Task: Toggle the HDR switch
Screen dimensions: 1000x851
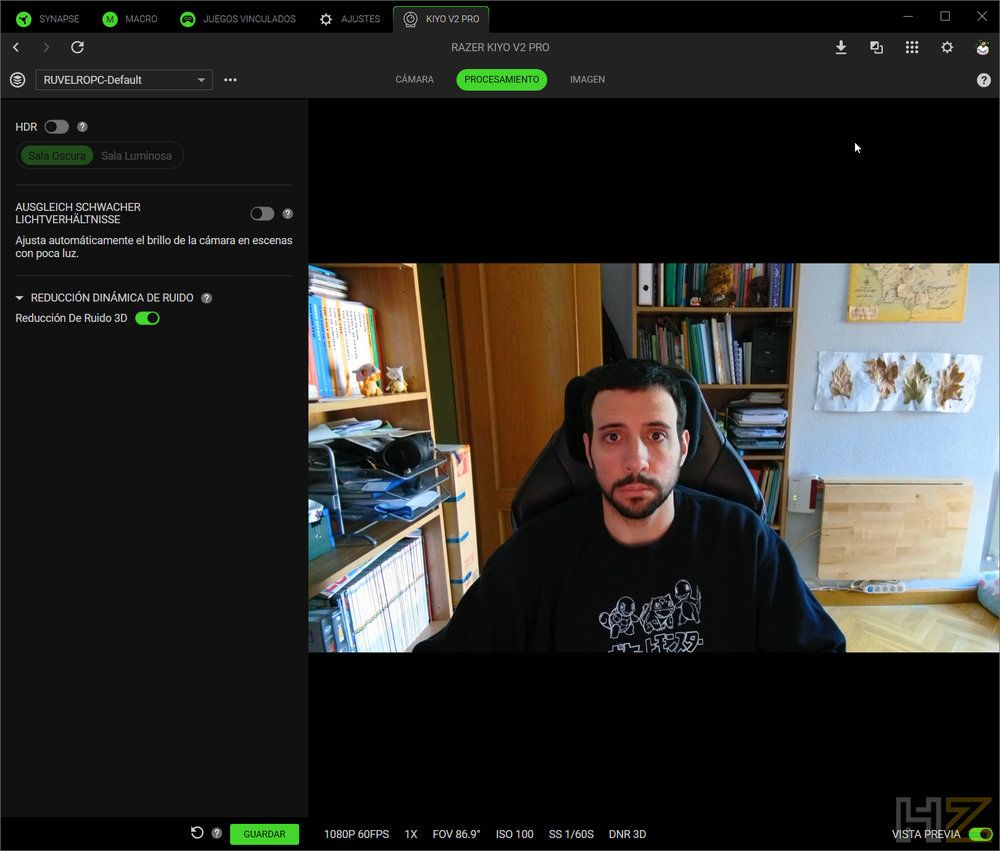Action: (57, 127)
